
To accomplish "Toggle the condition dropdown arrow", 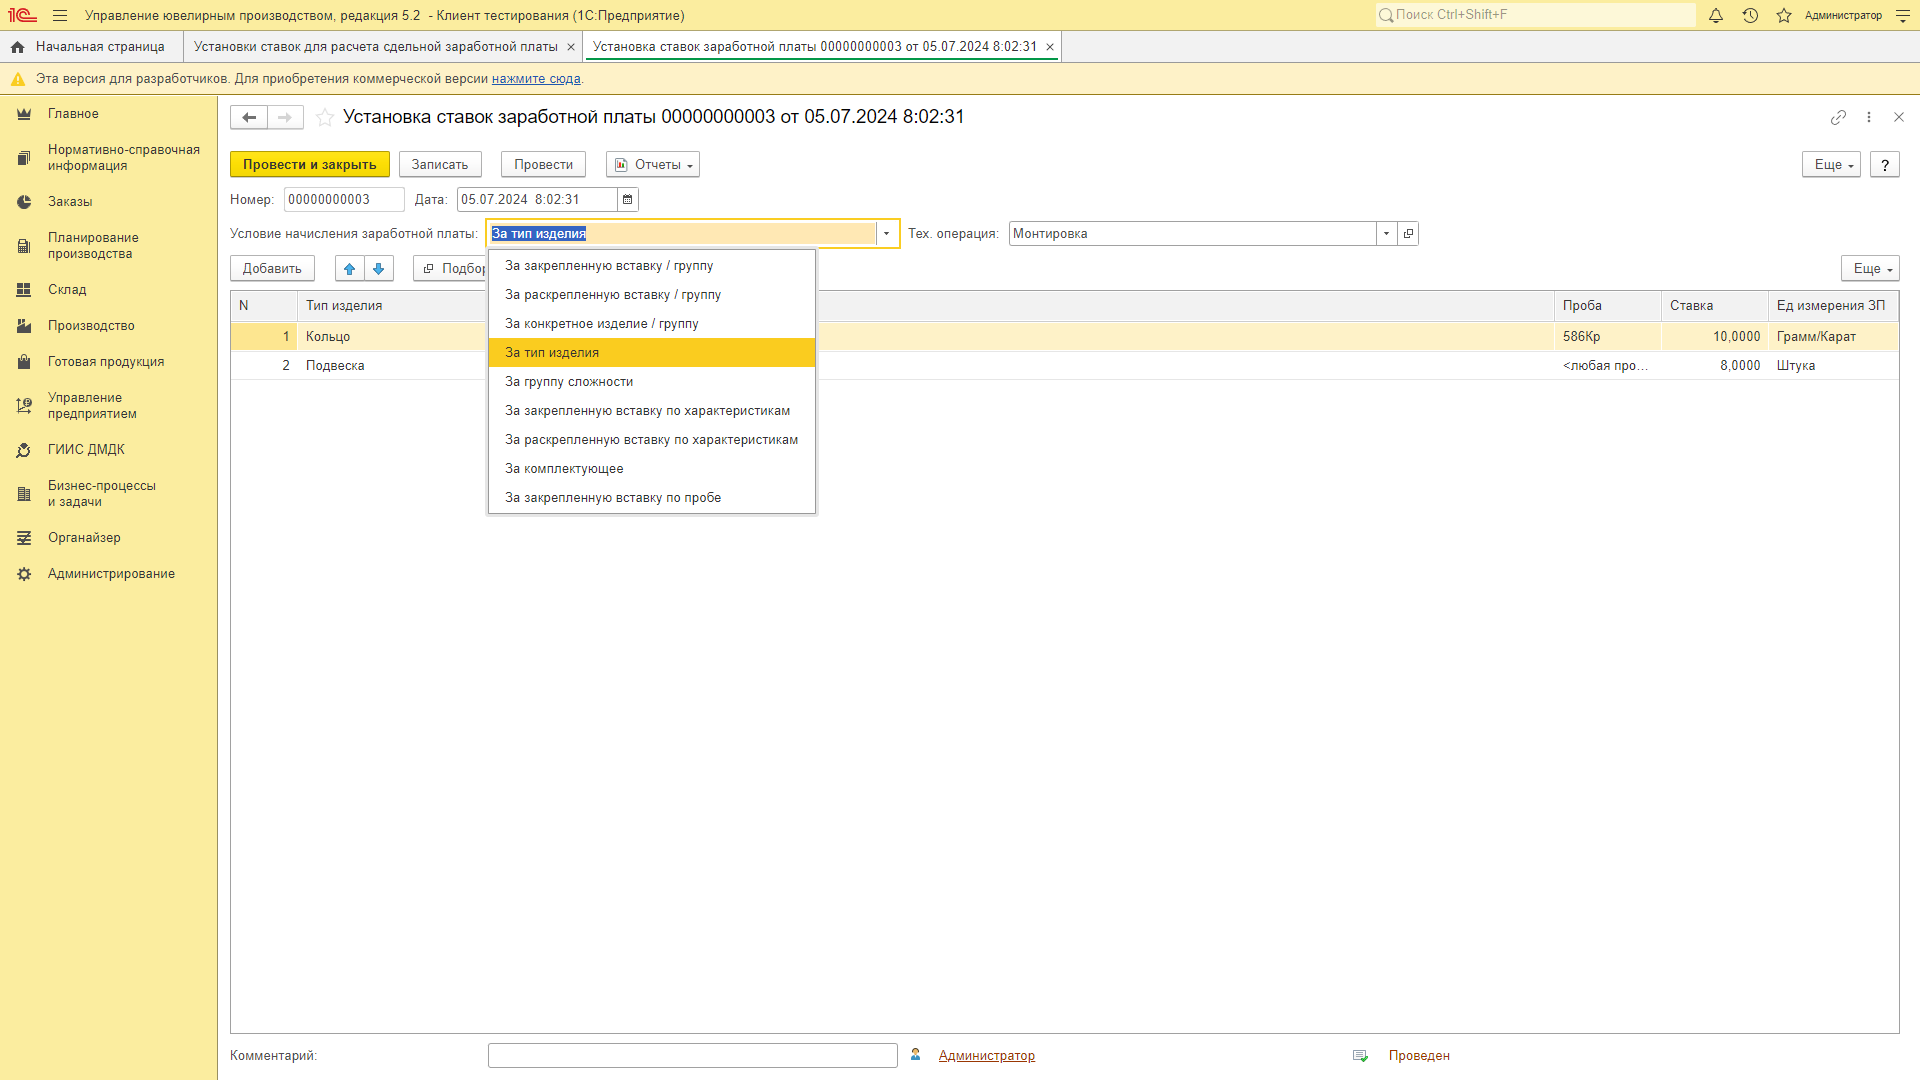I will (886, 234).
